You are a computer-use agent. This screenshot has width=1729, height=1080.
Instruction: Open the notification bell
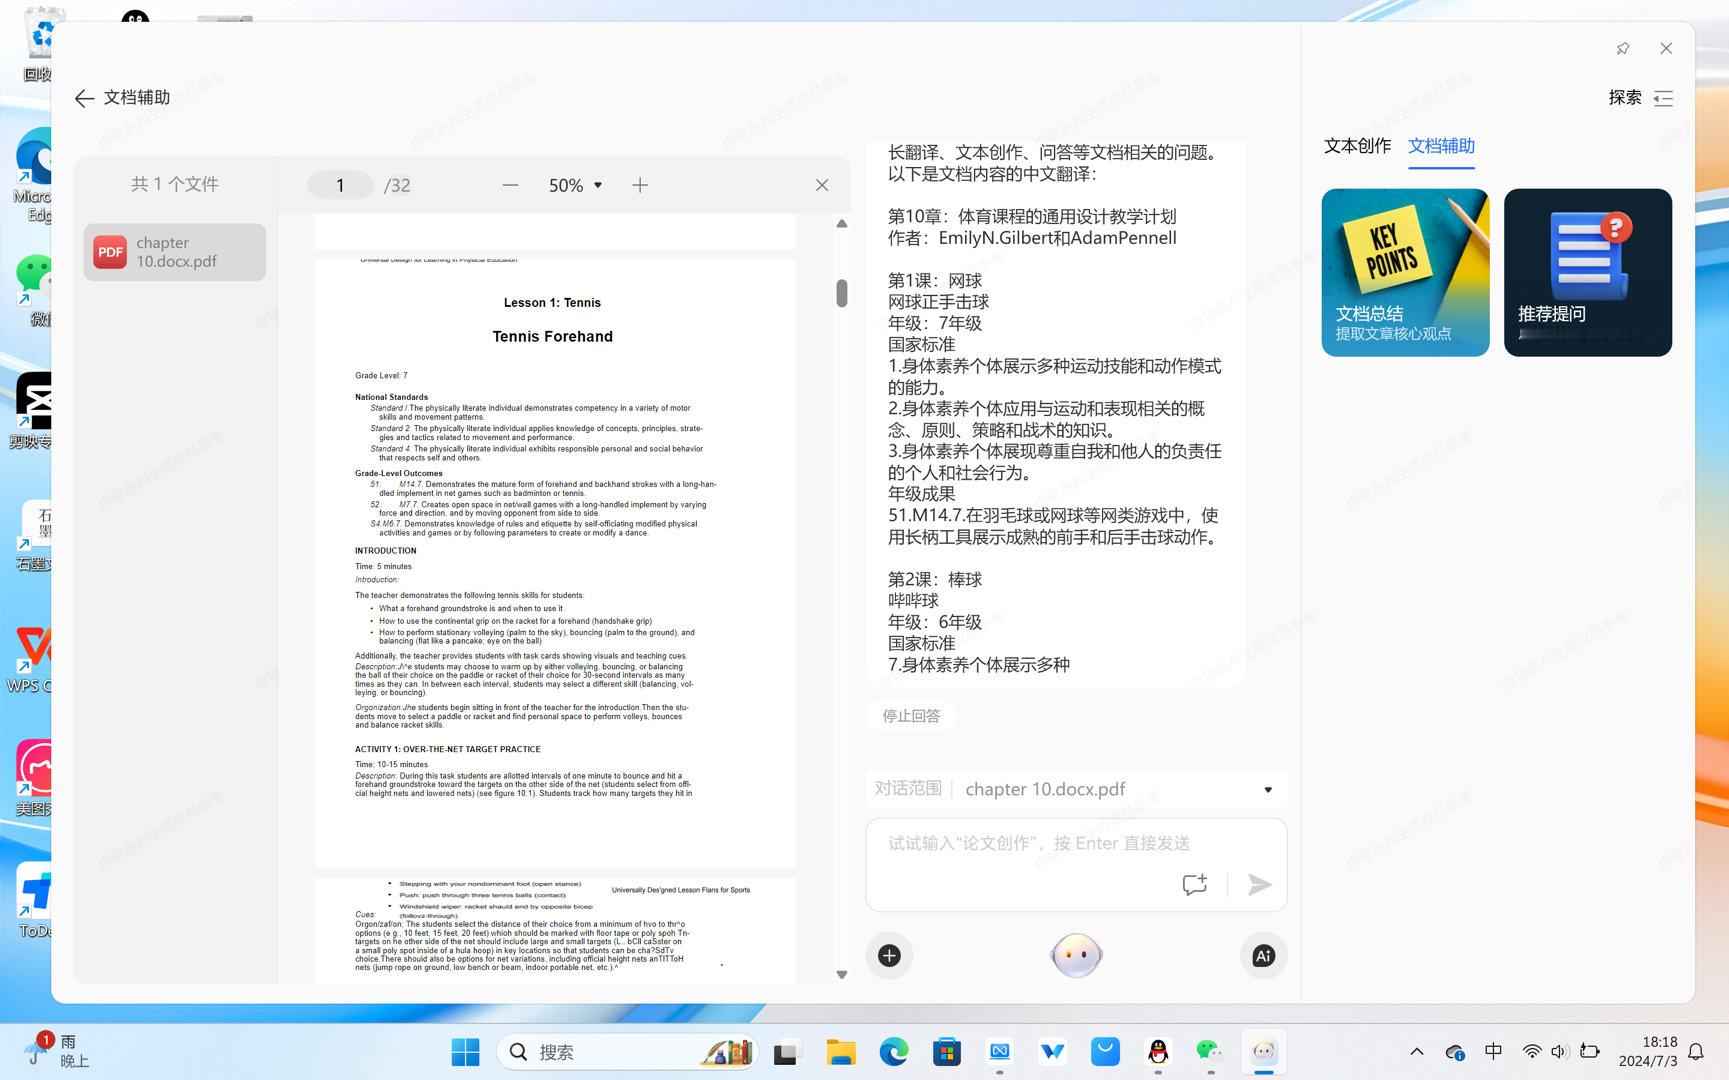click(1696, 1052)
